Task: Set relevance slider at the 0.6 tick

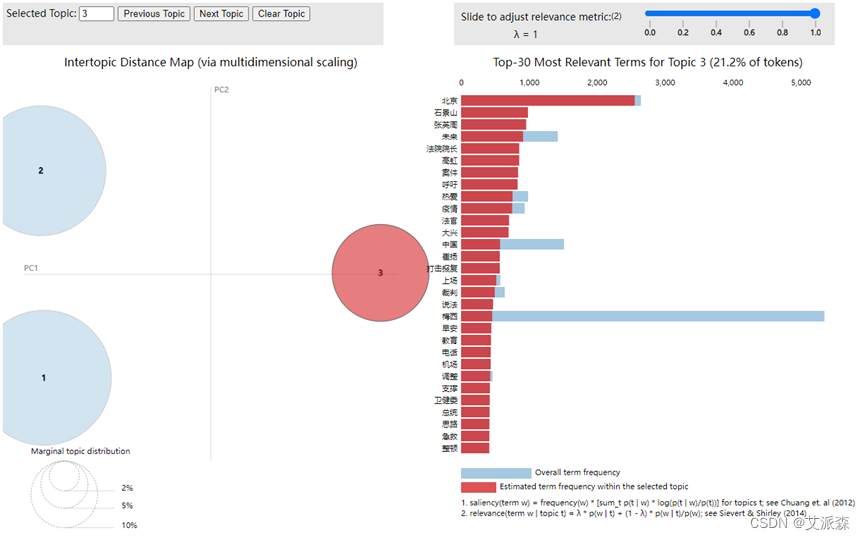Action: tap(749, 13)
